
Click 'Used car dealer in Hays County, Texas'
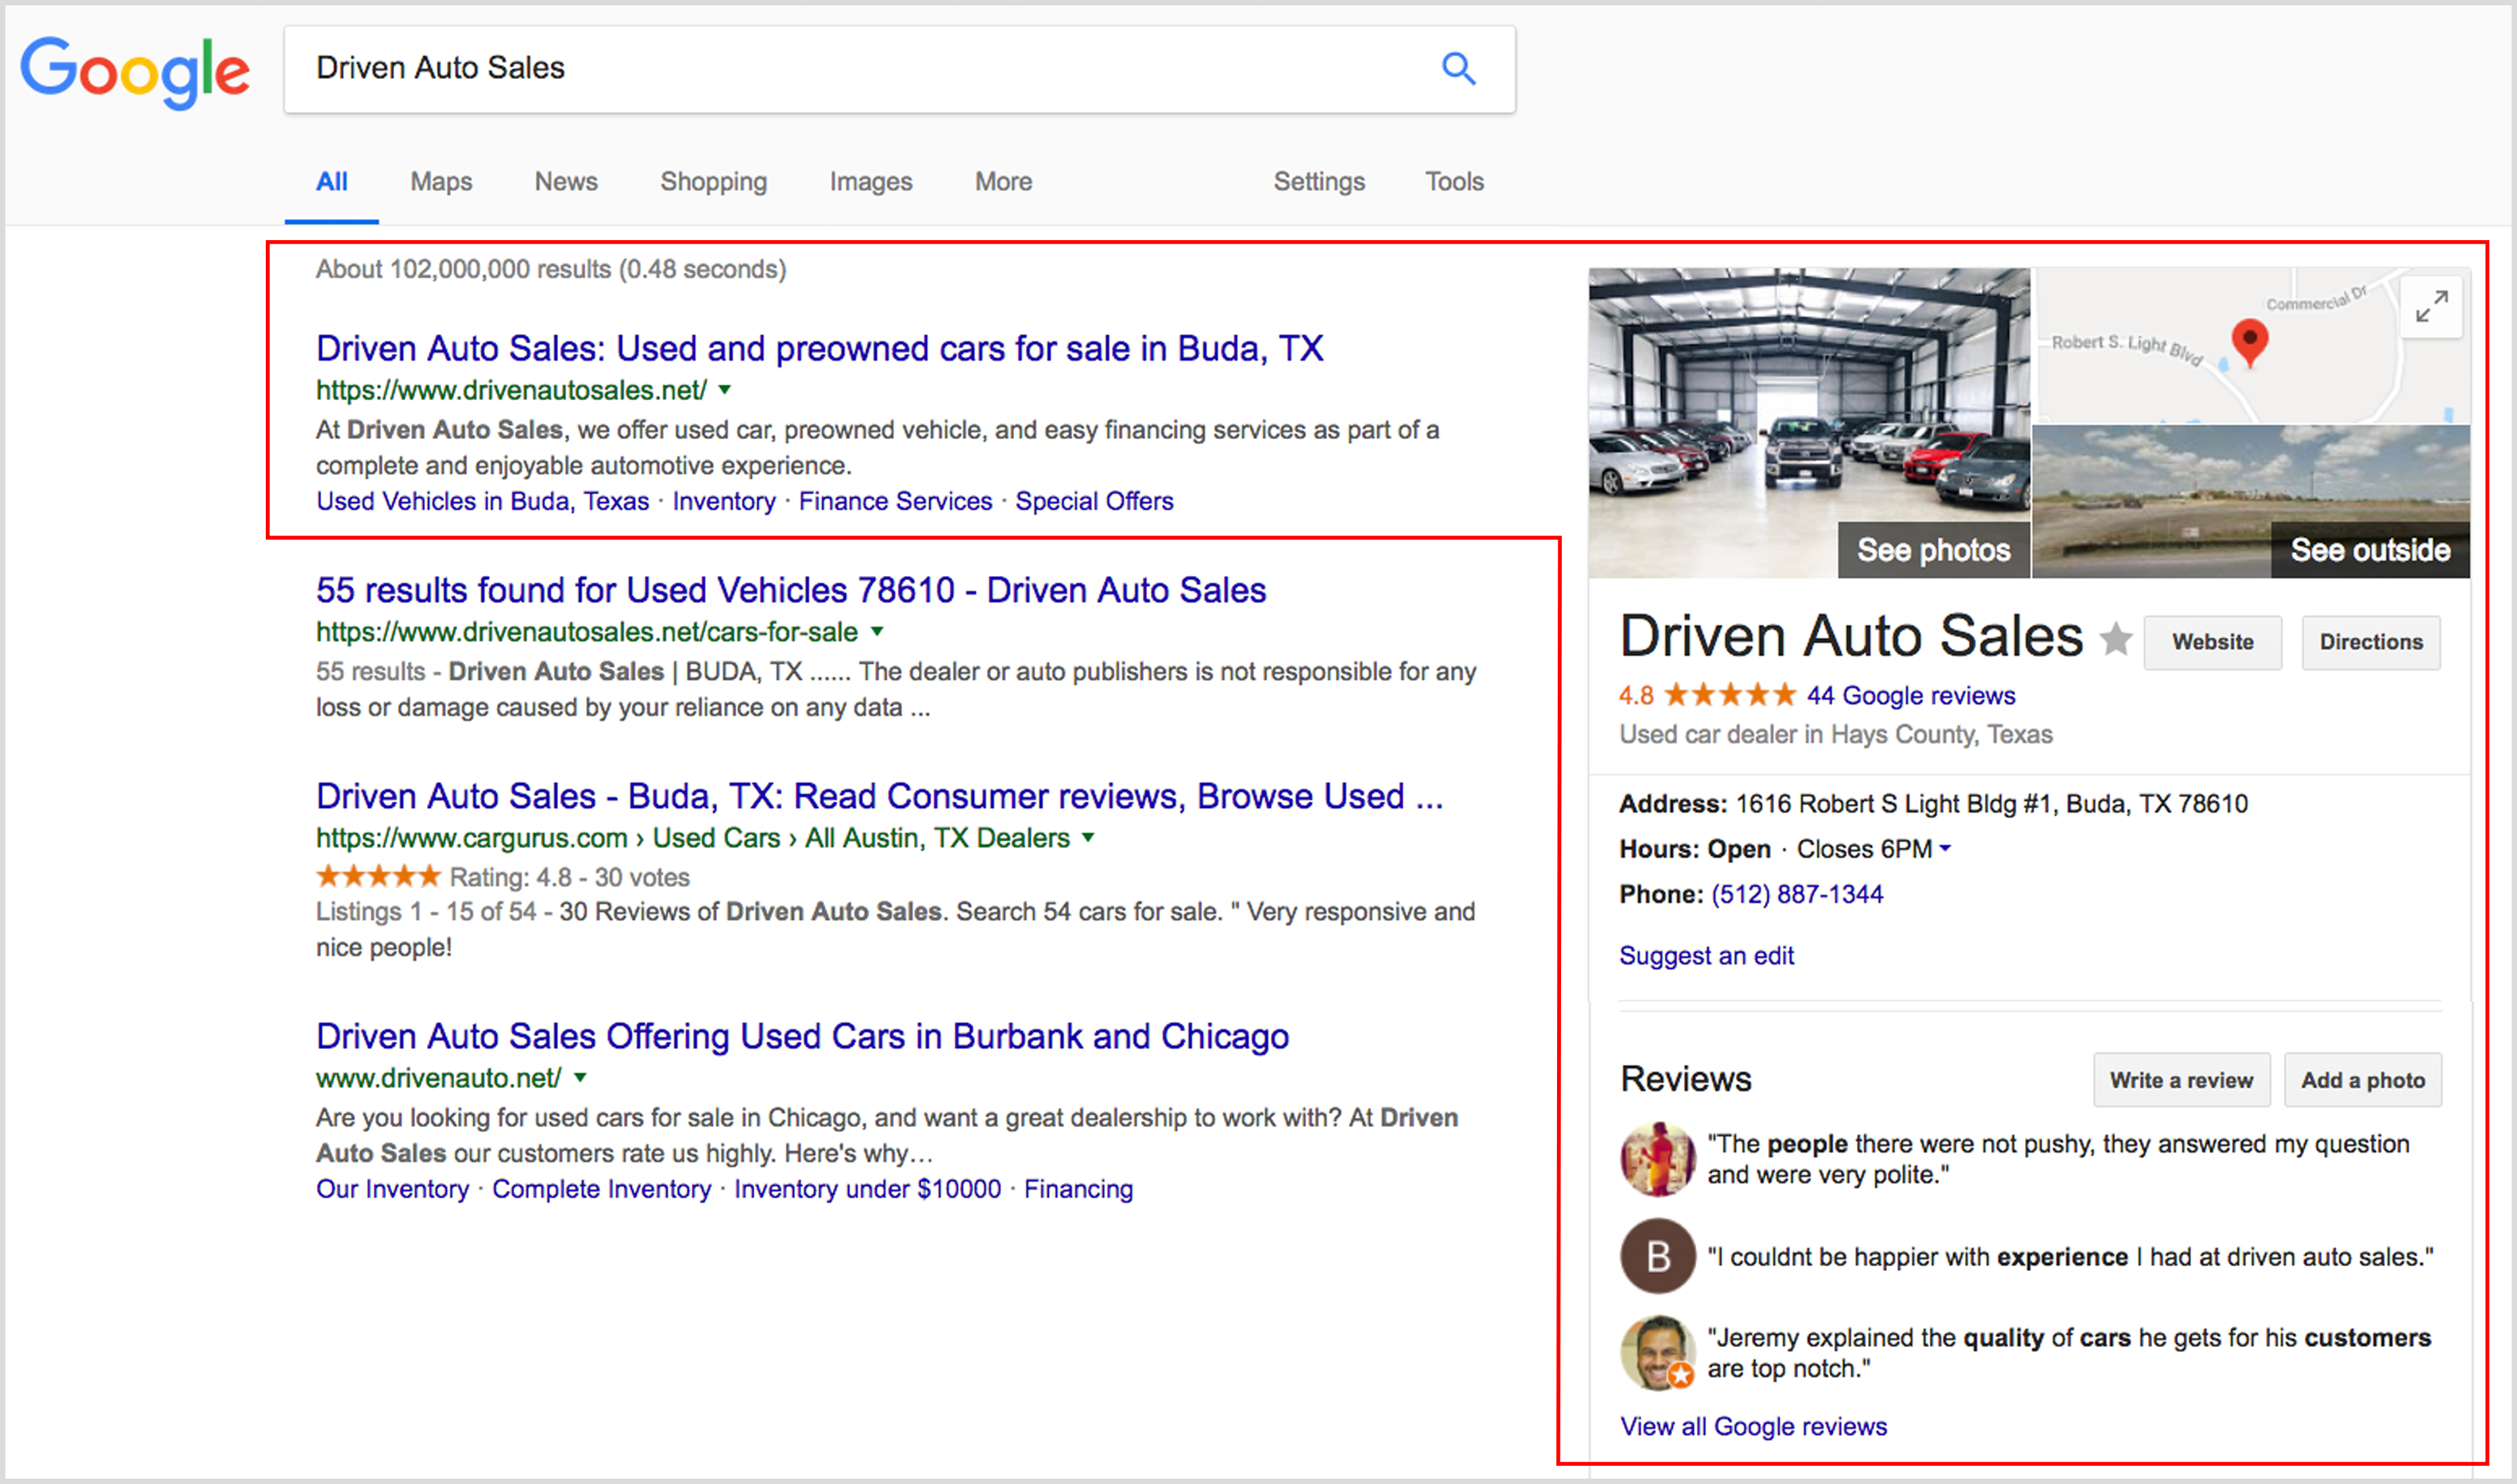(1835, 735)
